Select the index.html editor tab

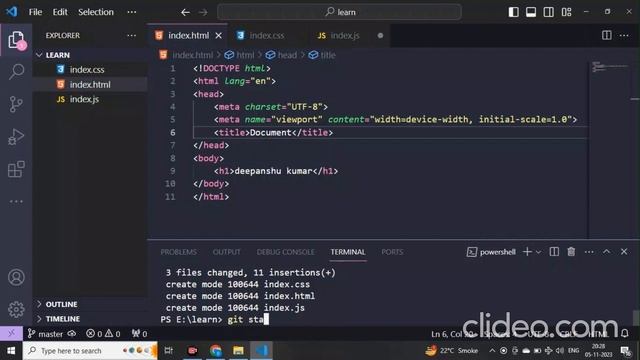point(188,36)
